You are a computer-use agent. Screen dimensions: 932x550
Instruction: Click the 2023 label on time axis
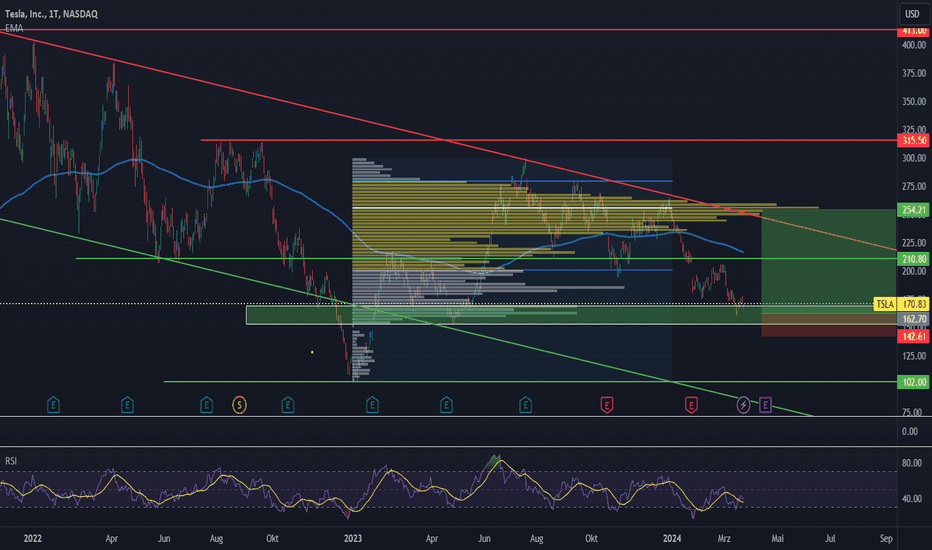352,538
